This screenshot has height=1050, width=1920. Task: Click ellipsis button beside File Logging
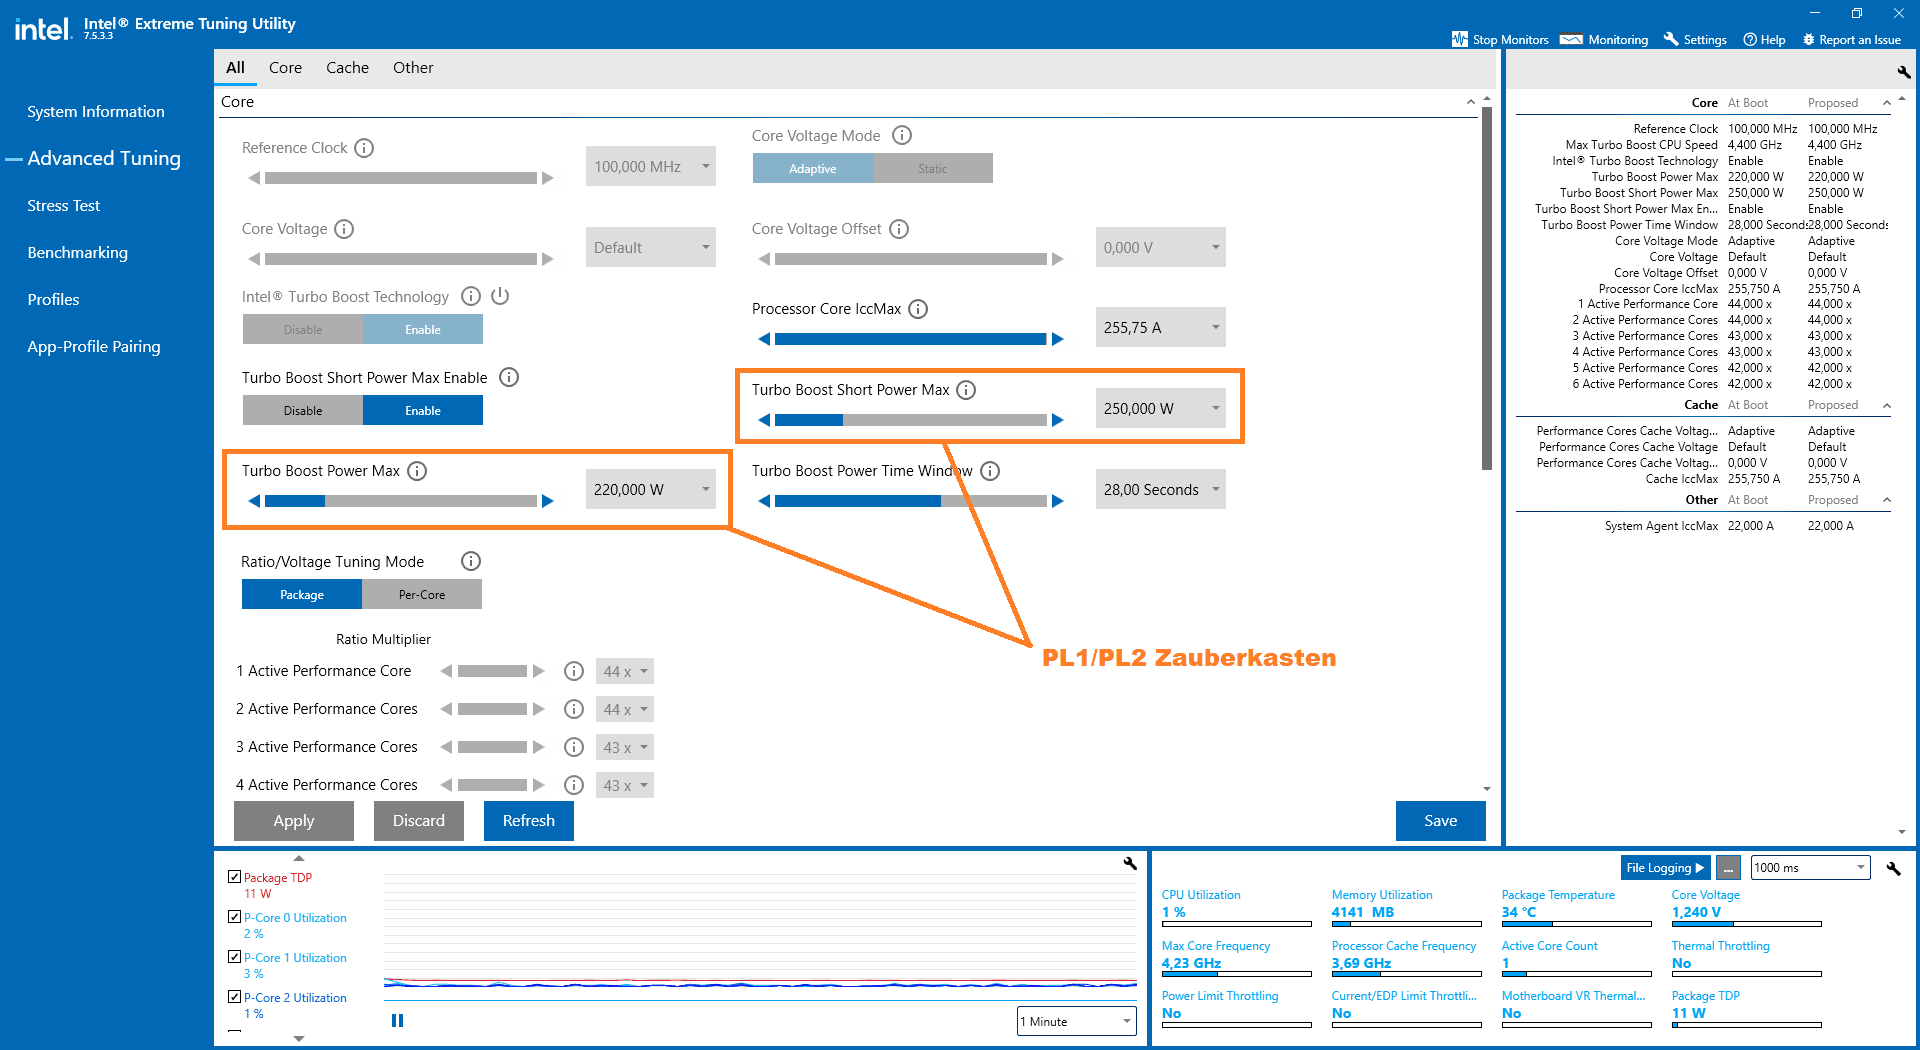1728,868
